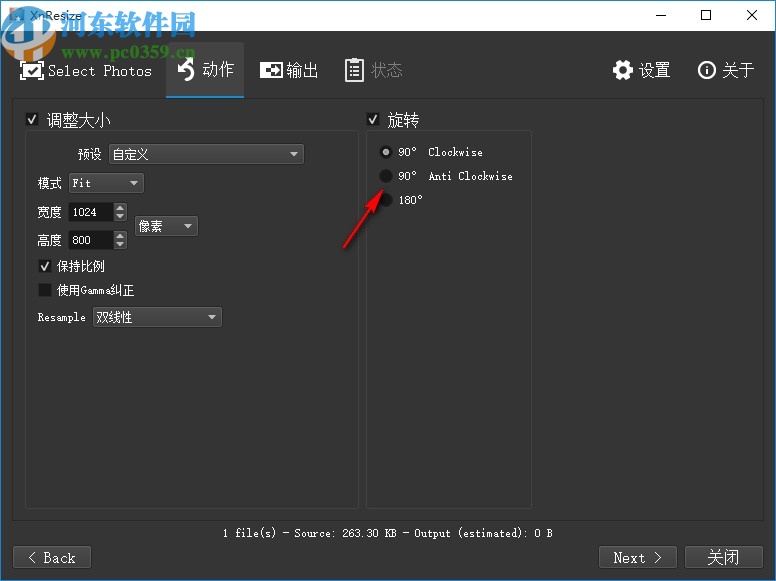Viewport: 776px width, 581px height.
Task: Open 设置 settings
Action: (x=641, y=70)
